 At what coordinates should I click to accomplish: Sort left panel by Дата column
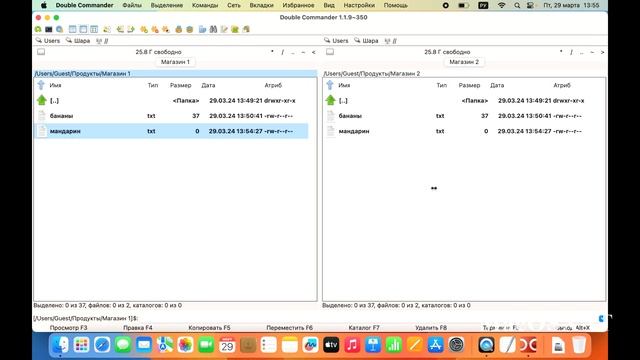[x=208, y=85]
